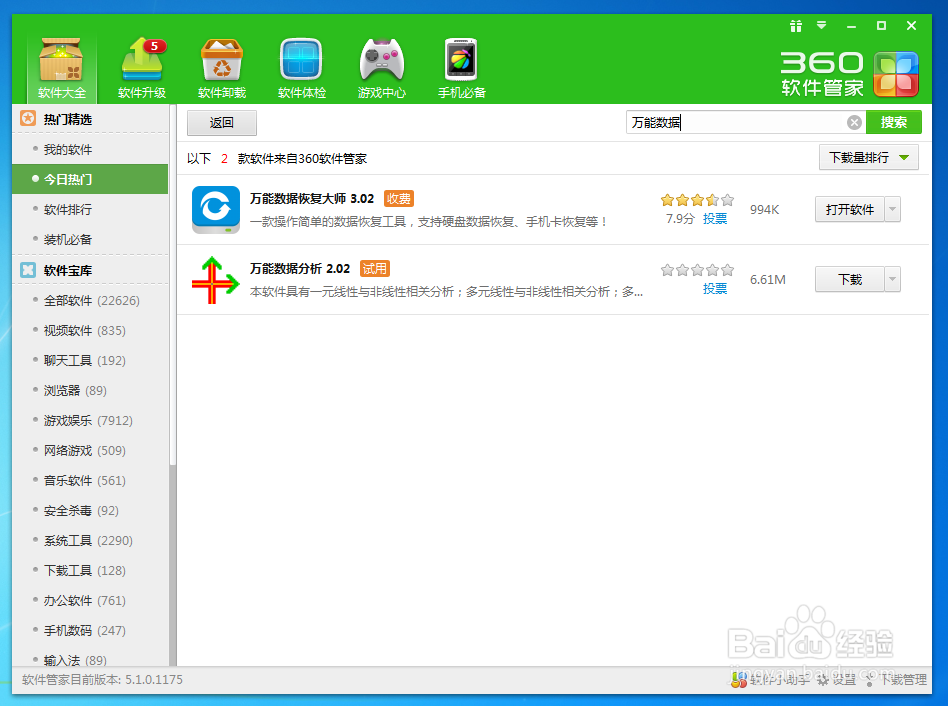Select 系统工具 (2290) category
The height and width of the screenshot is (706, 948).
(x=90, y=540)
